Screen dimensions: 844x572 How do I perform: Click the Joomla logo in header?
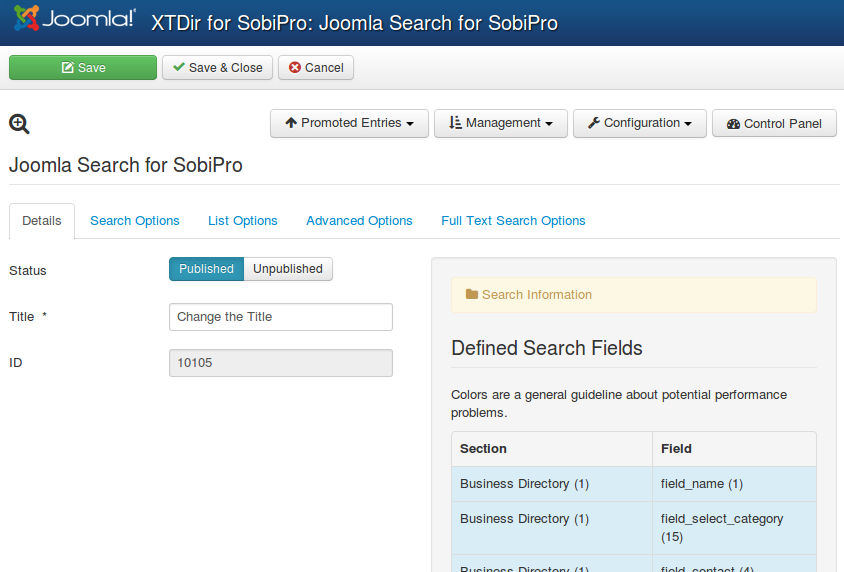[x=74, y=18]
